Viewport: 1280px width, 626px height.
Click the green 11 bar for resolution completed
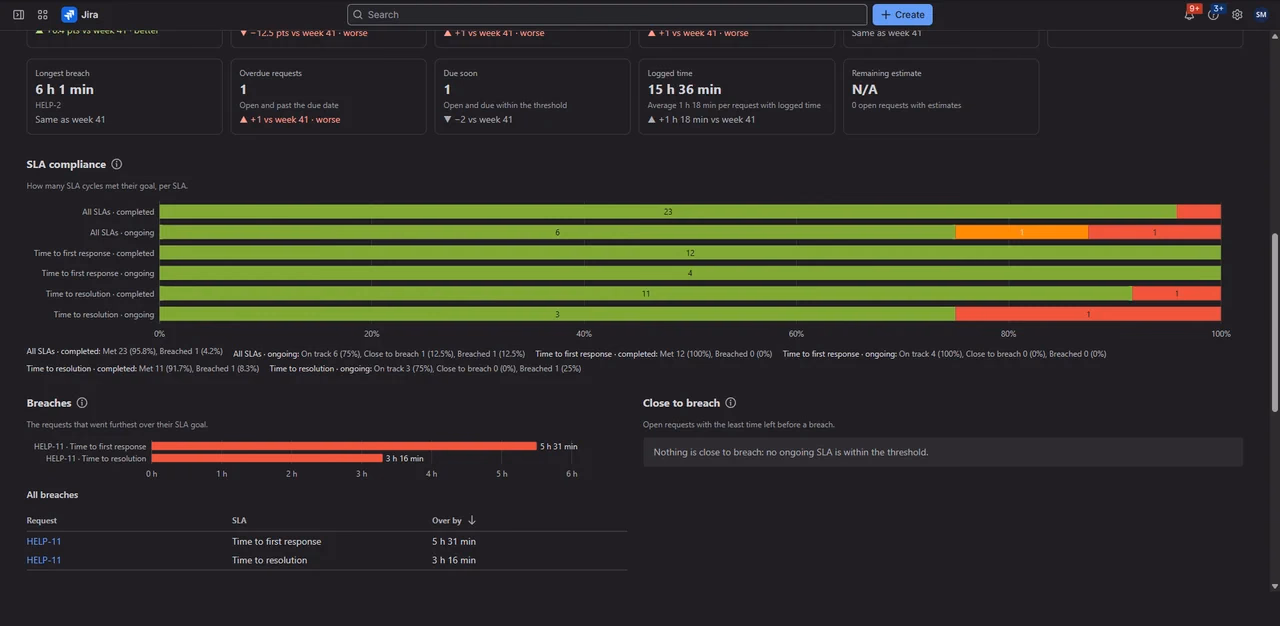click(646, 294)
